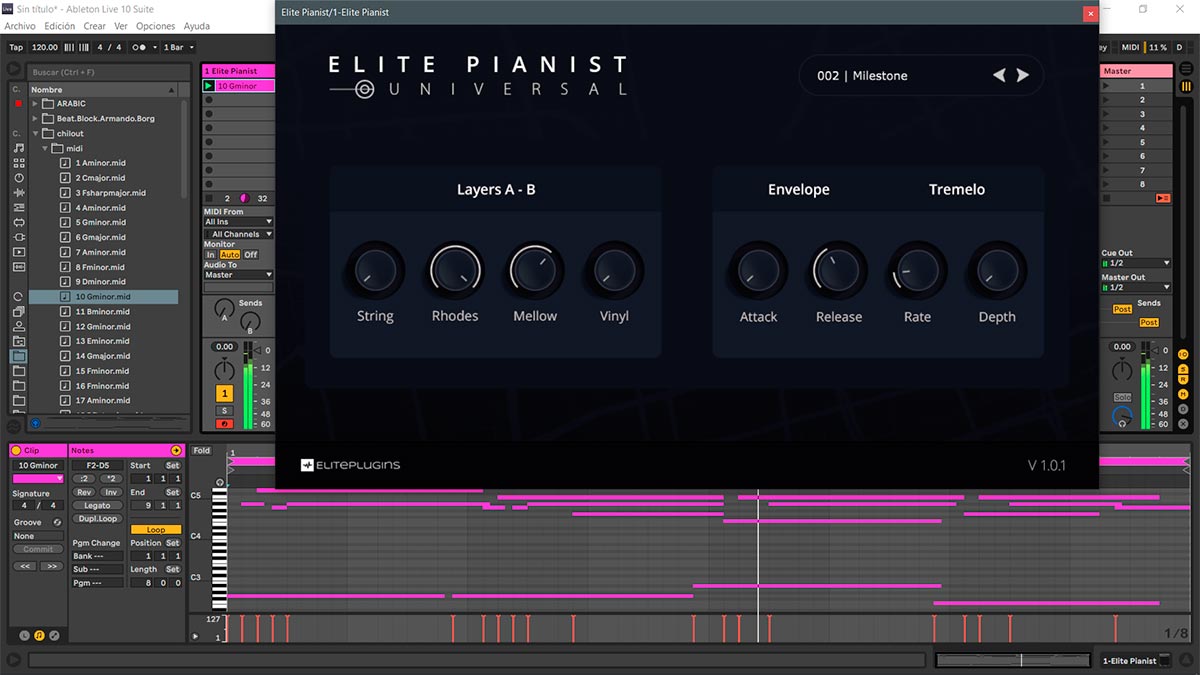Screen dimensions: 1200x675
Task: Open the Opciones menu
Action: point(155,26)
